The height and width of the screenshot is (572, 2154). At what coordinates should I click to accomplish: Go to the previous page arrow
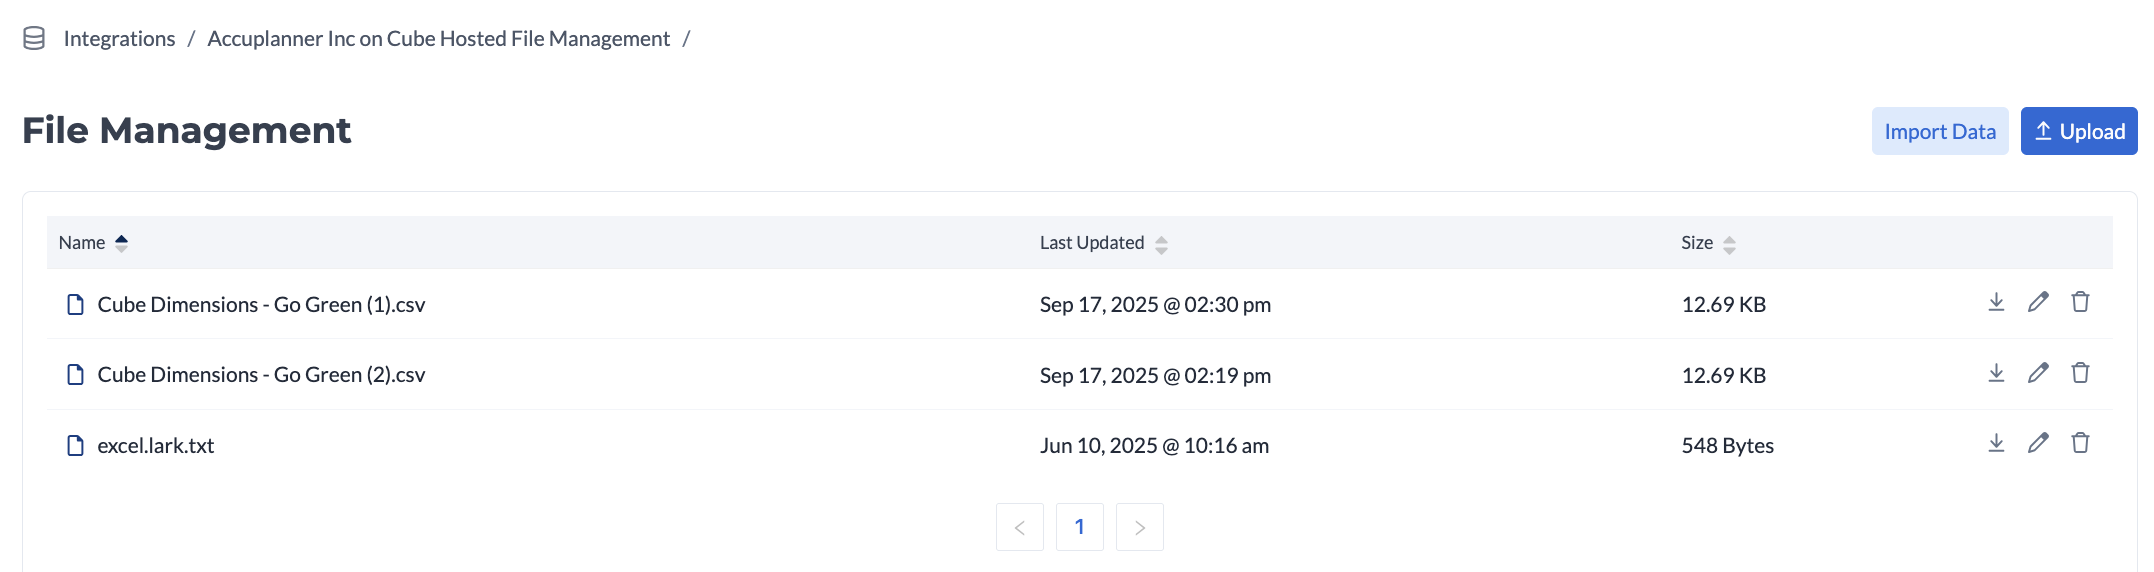[1020, 527]
